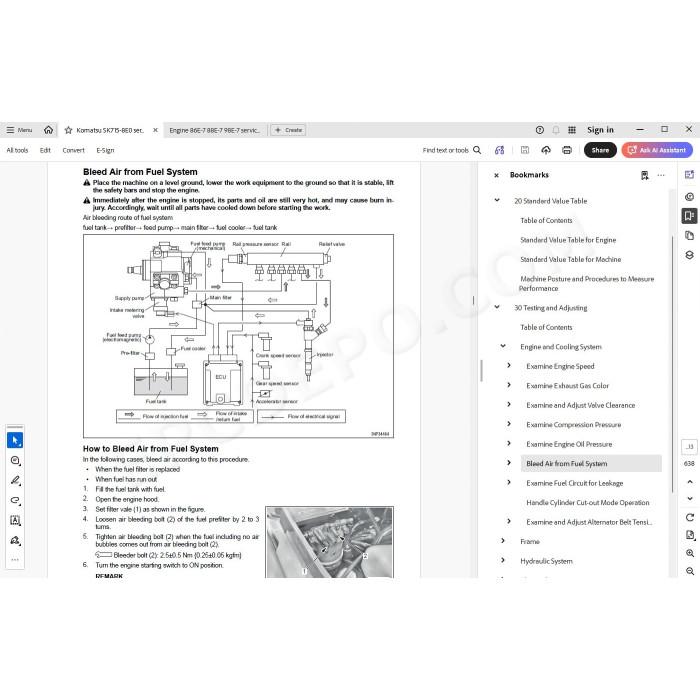The image size is (700, 700).
Task: Open Machine Posture and Procedures bookmark
Action: click(586, 283)
